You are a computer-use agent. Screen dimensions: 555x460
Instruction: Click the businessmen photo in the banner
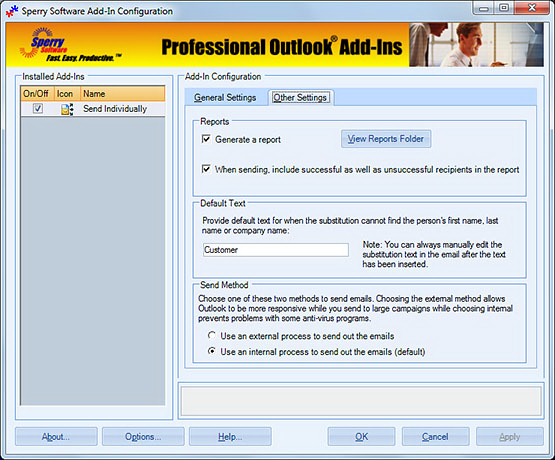476,45
